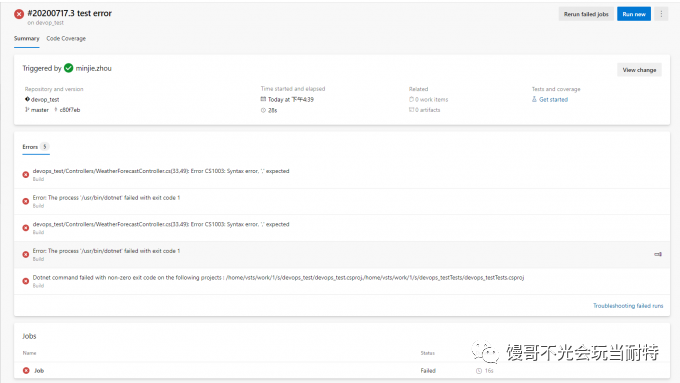Click the 'Today at' start time text
680x383 pixels.
point(291,99)
